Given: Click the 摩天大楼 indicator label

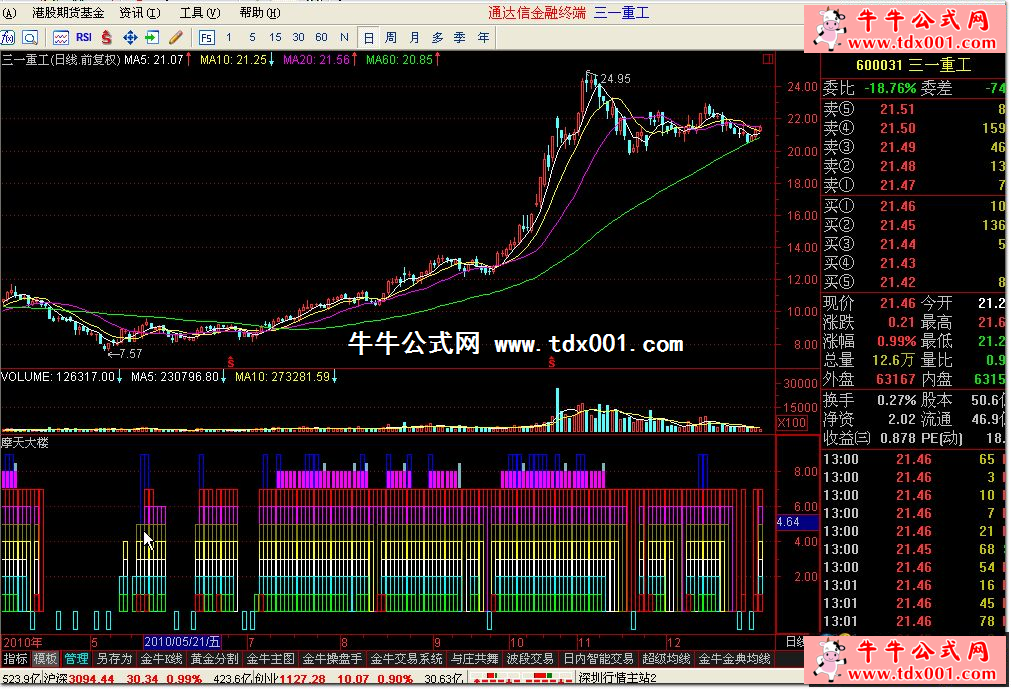Looking at the screenshot, I should (25, 443).
